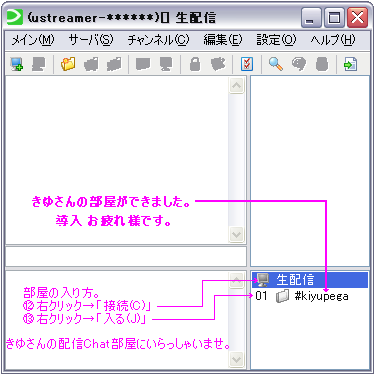Viewport: 375px width, 374px height.
Task: Open the 編集(E) menu
Action: [222, 40]
